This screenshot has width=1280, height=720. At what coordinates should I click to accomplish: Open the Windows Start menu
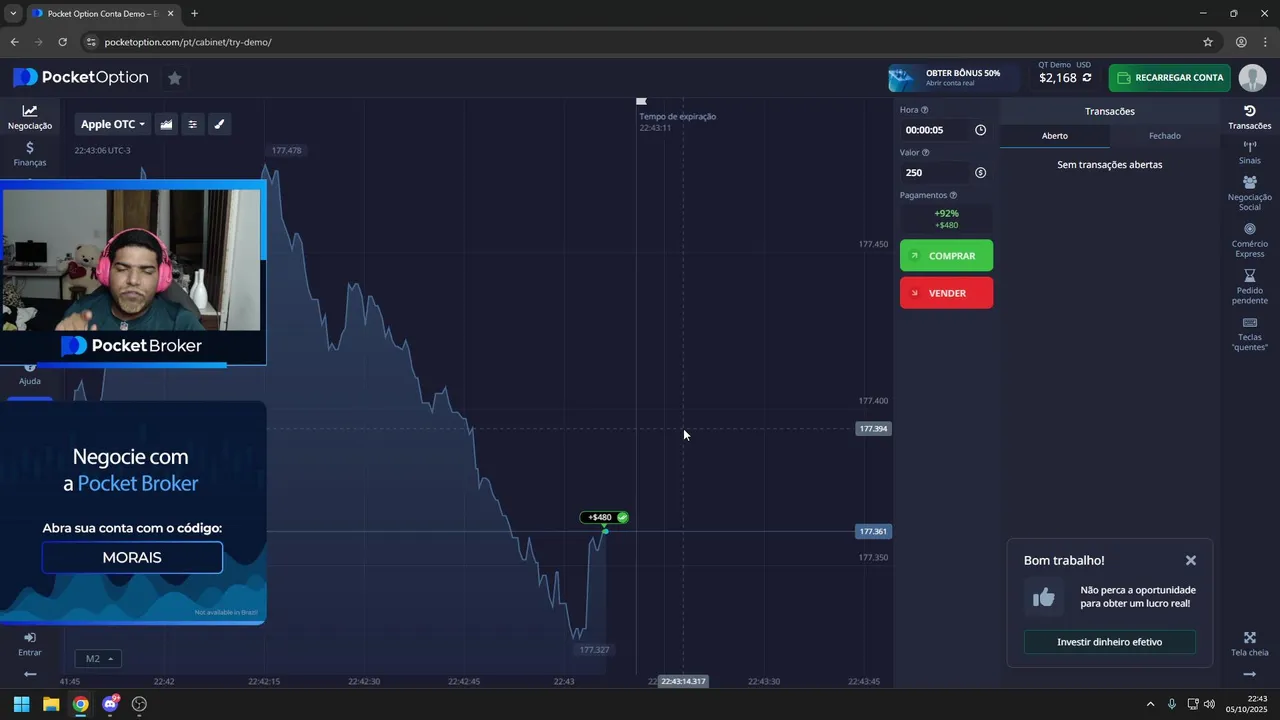(21, 704)
